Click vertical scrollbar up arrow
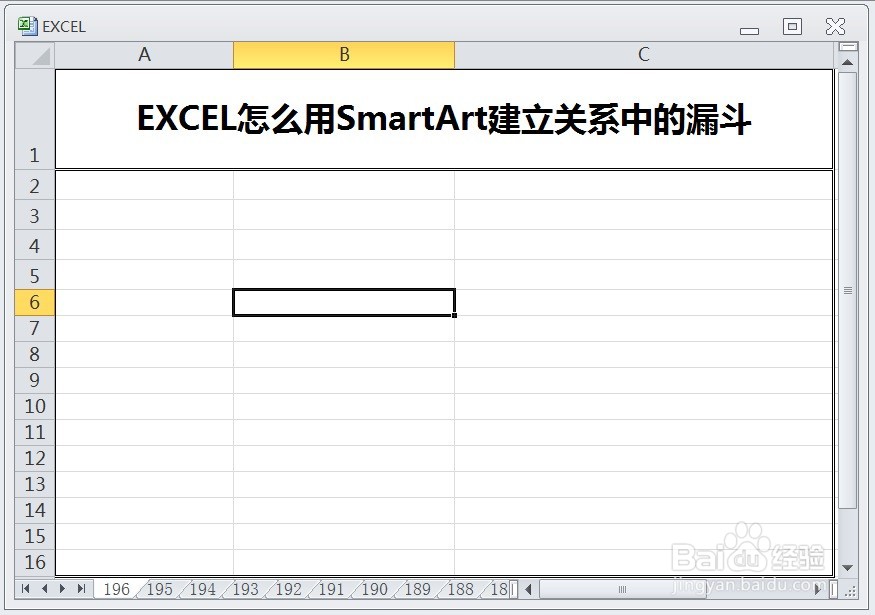This screenshot has width=875, height=615. (x=848, y=62)
